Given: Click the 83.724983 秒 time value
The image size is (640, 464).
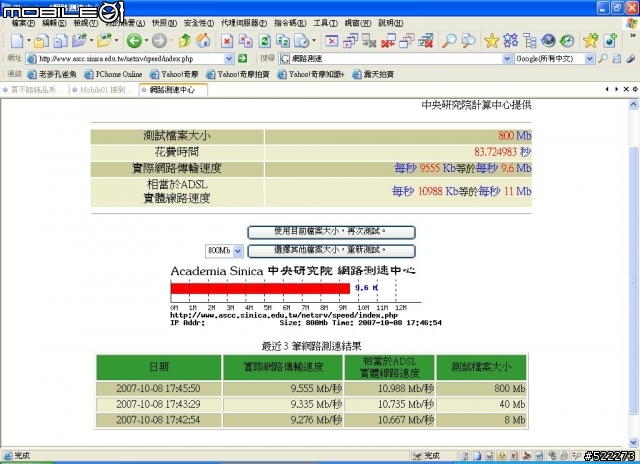Looking at the screenshot, I should tap(502, 152).
